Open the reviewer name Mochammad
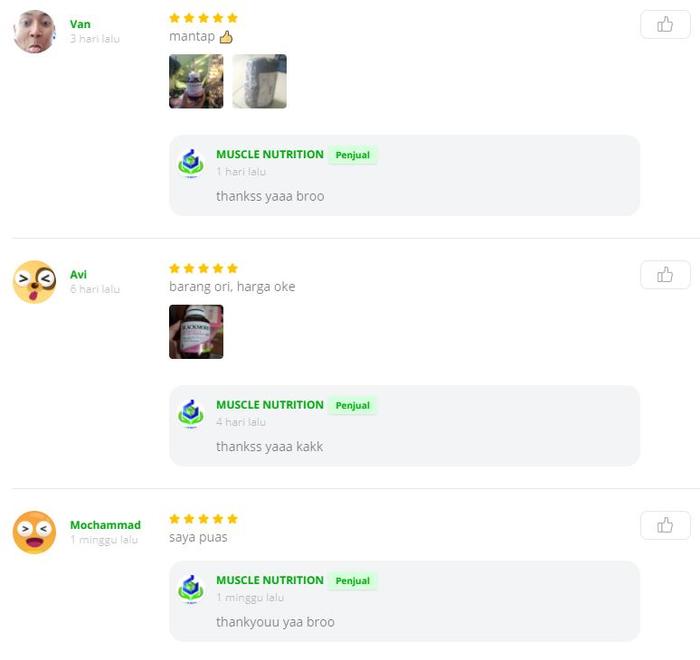This screenshot has width=700, height=660. pos(105,525)
